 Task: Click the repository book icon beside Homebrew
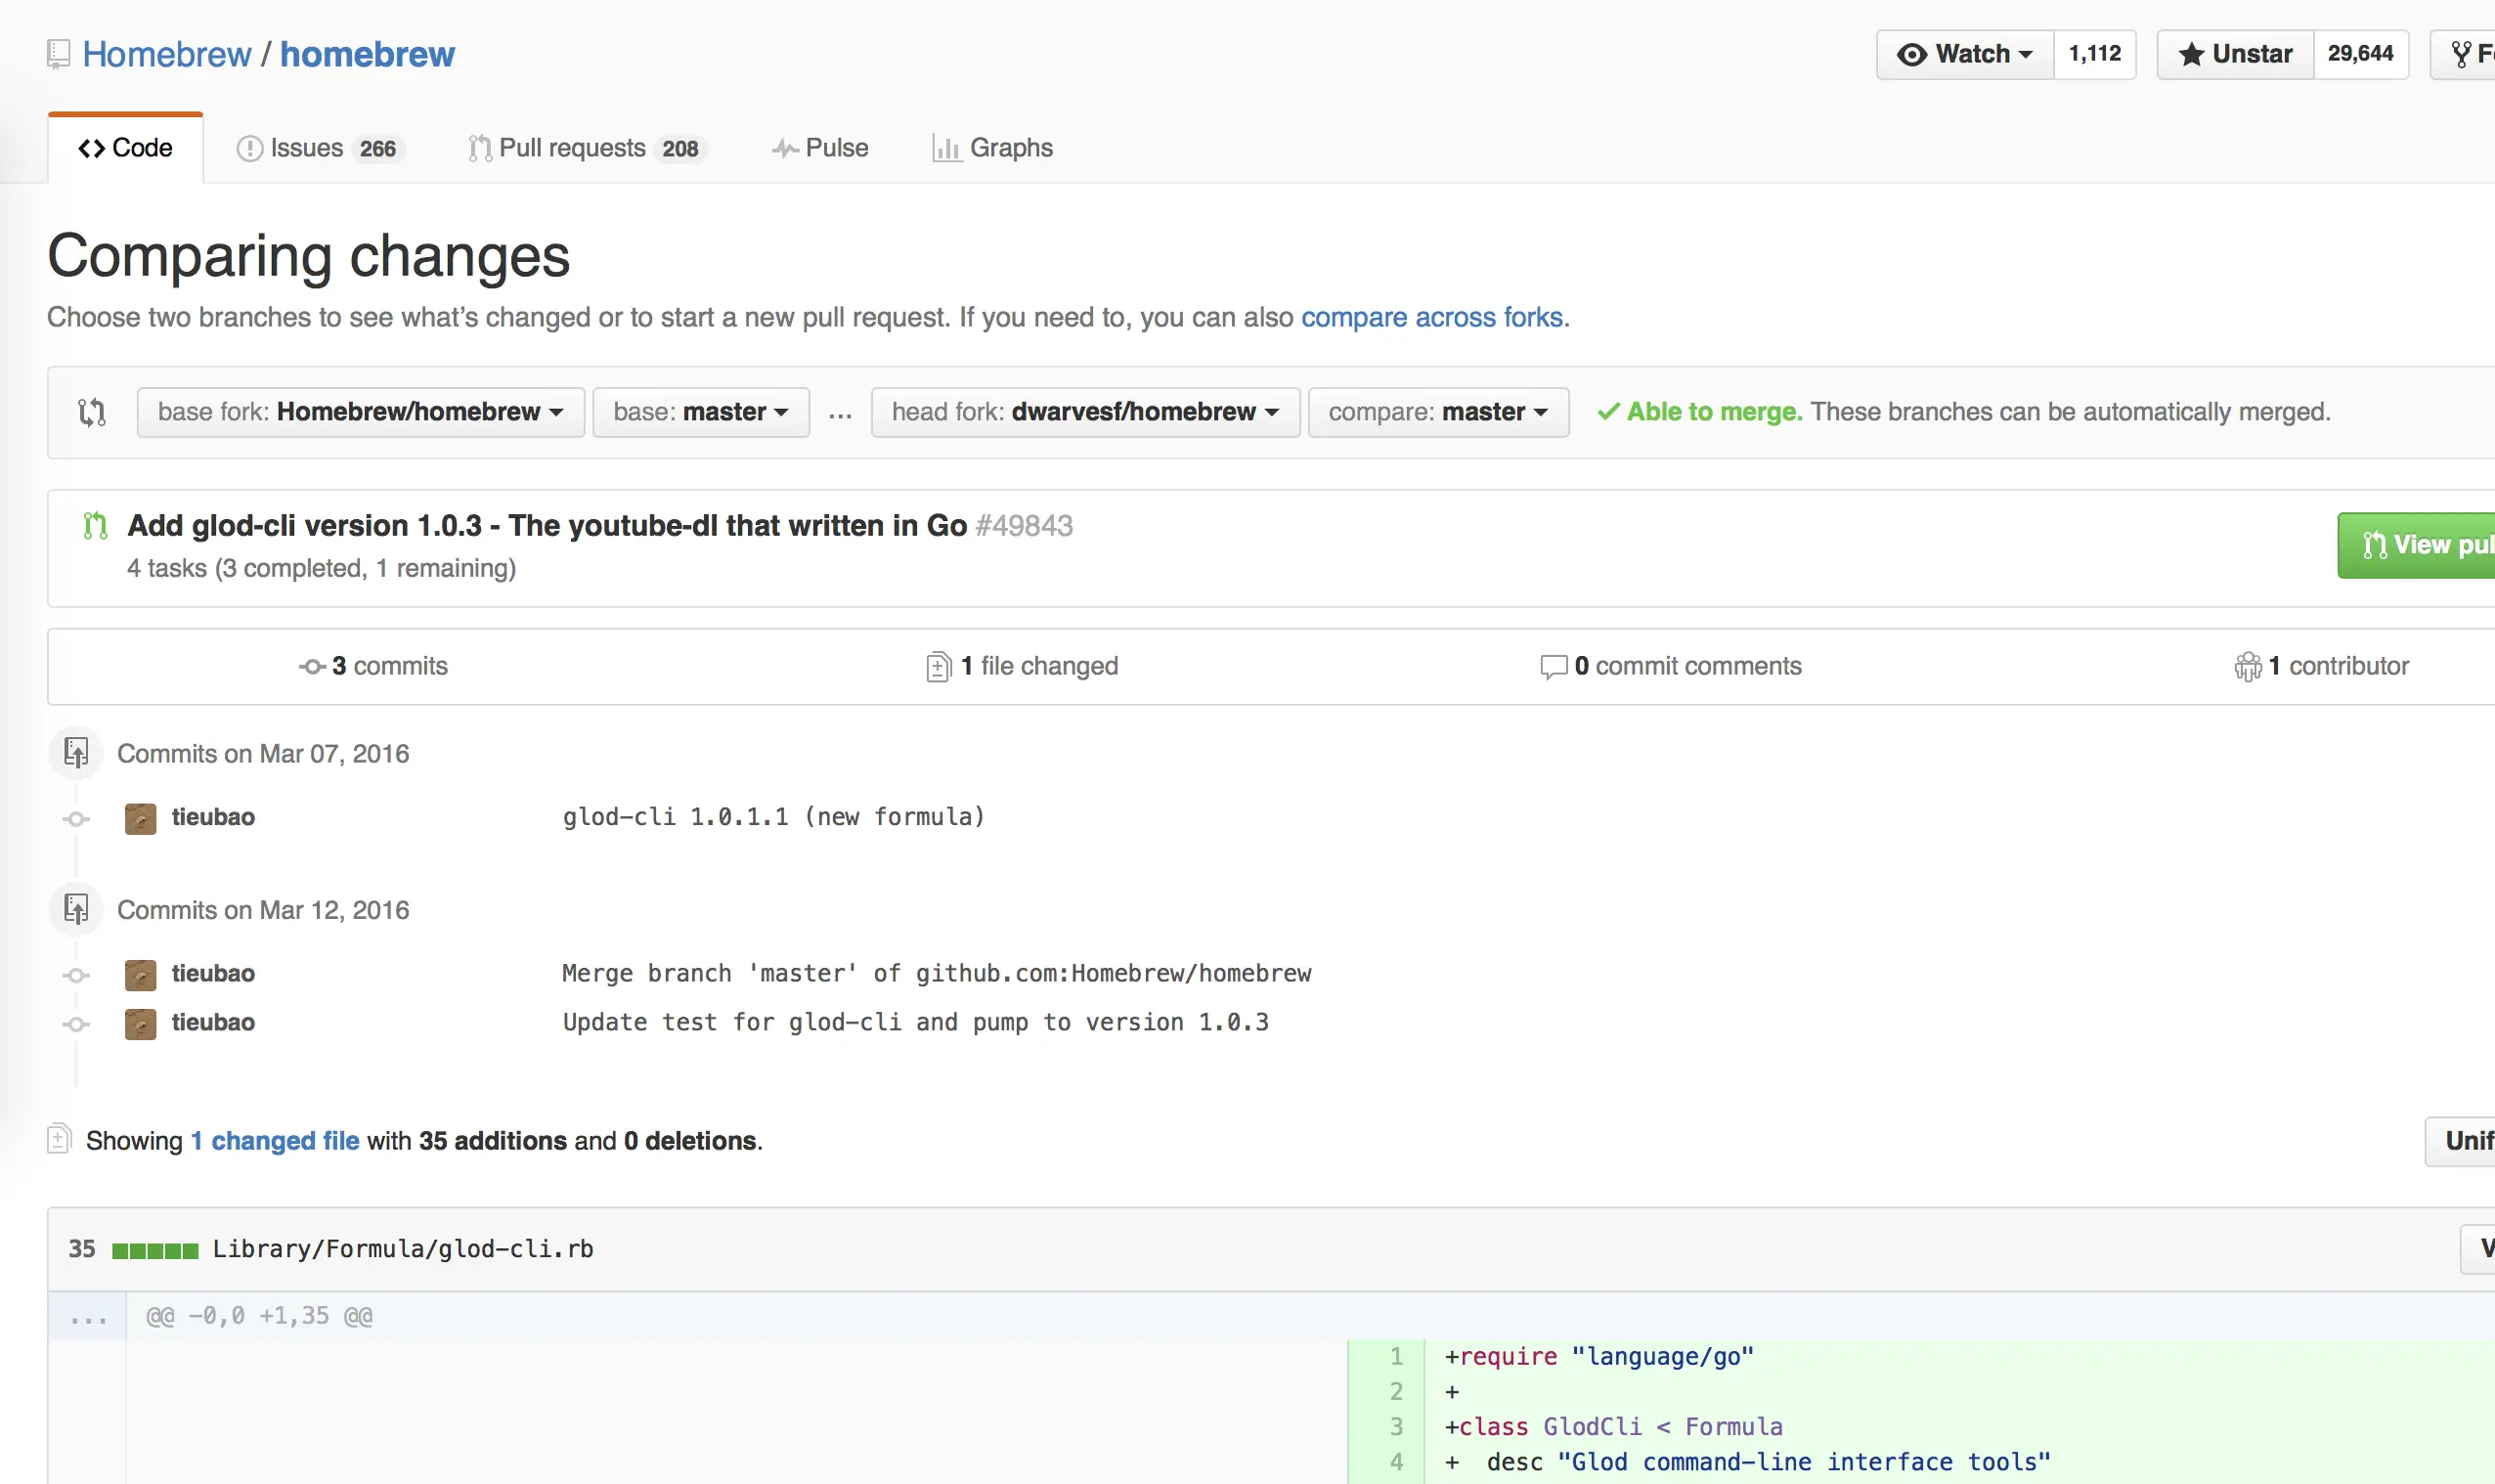click(59, 55)
